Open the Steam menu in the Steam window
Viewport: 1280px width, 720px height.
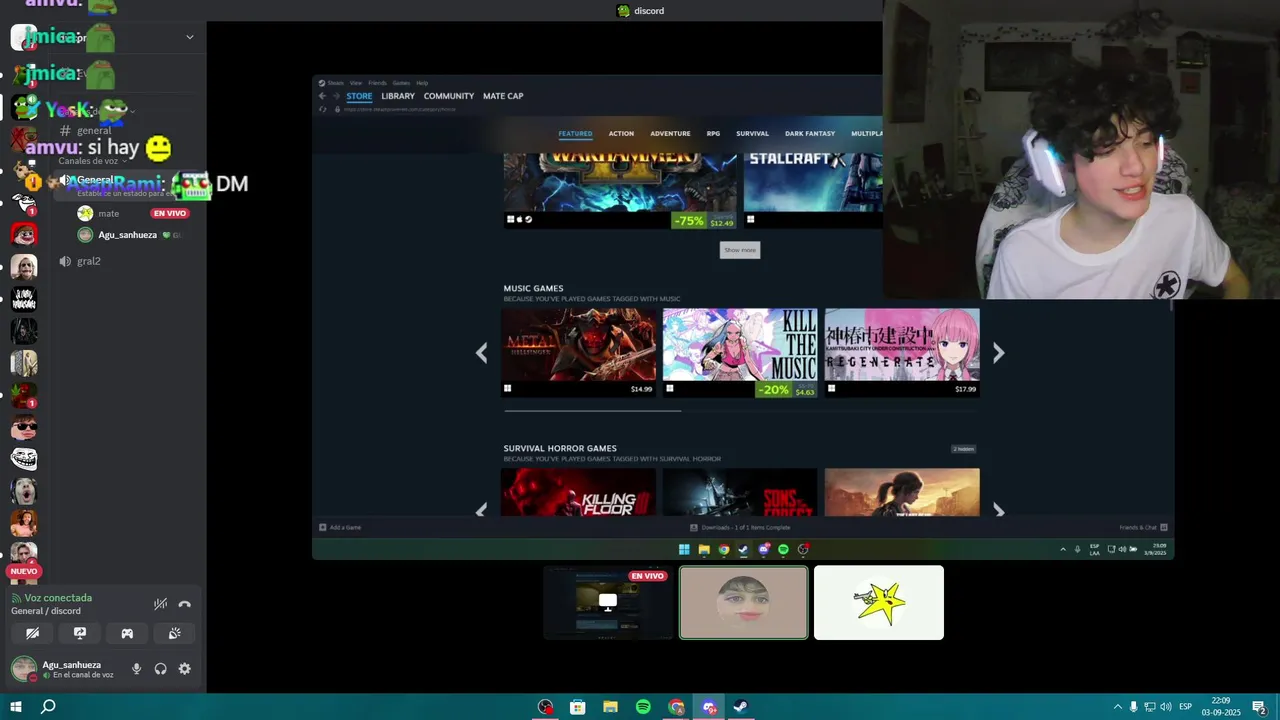336,83
